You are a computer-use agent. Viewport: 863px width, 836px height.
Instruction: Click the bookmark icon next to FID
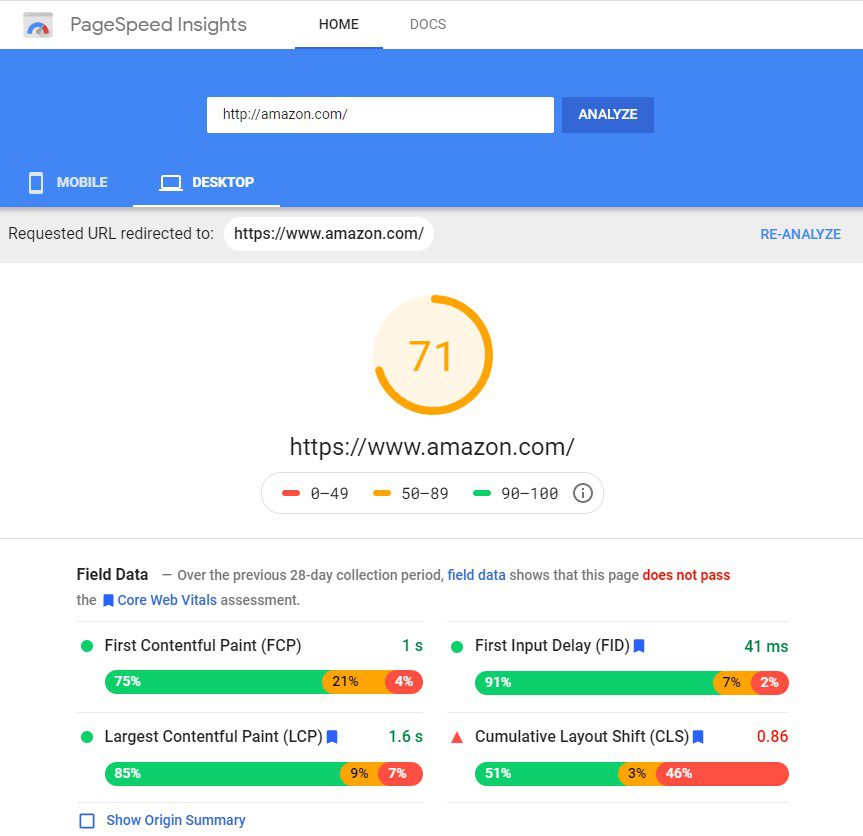639,646
